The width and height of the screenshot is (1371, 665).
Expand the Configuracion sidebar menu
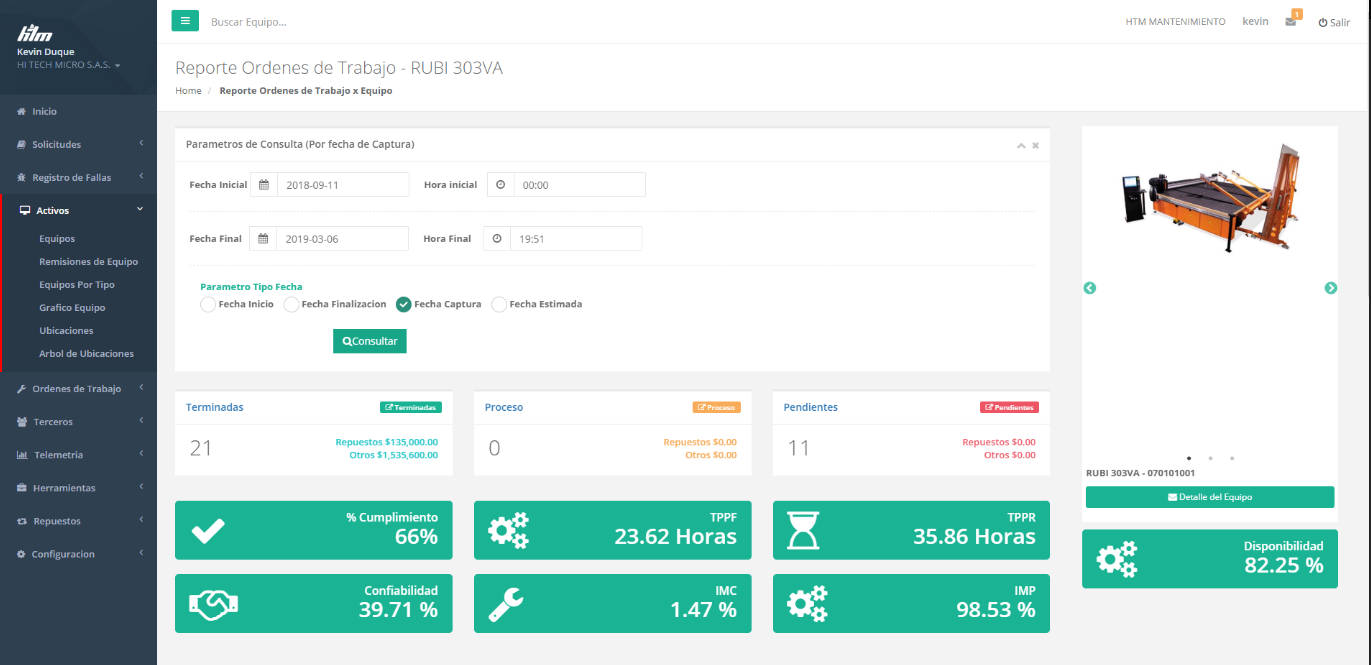coord(78,554)
